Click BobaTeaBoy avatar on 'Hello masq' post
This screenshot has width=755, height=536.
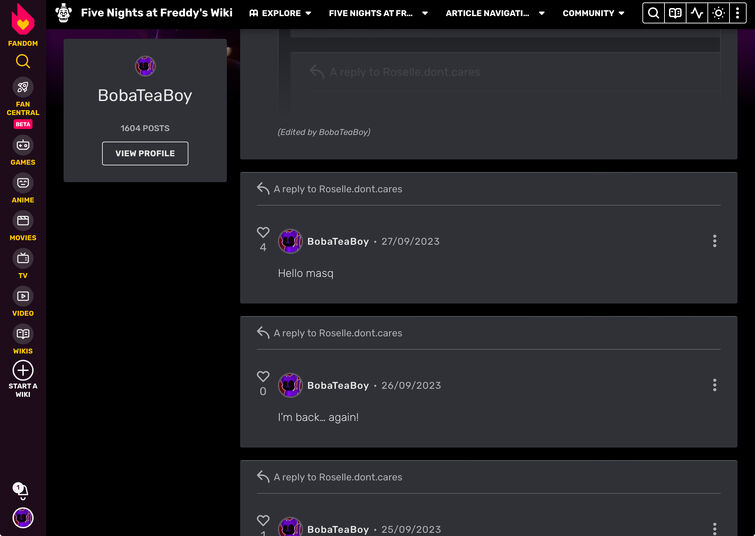[x=290, y=241]
